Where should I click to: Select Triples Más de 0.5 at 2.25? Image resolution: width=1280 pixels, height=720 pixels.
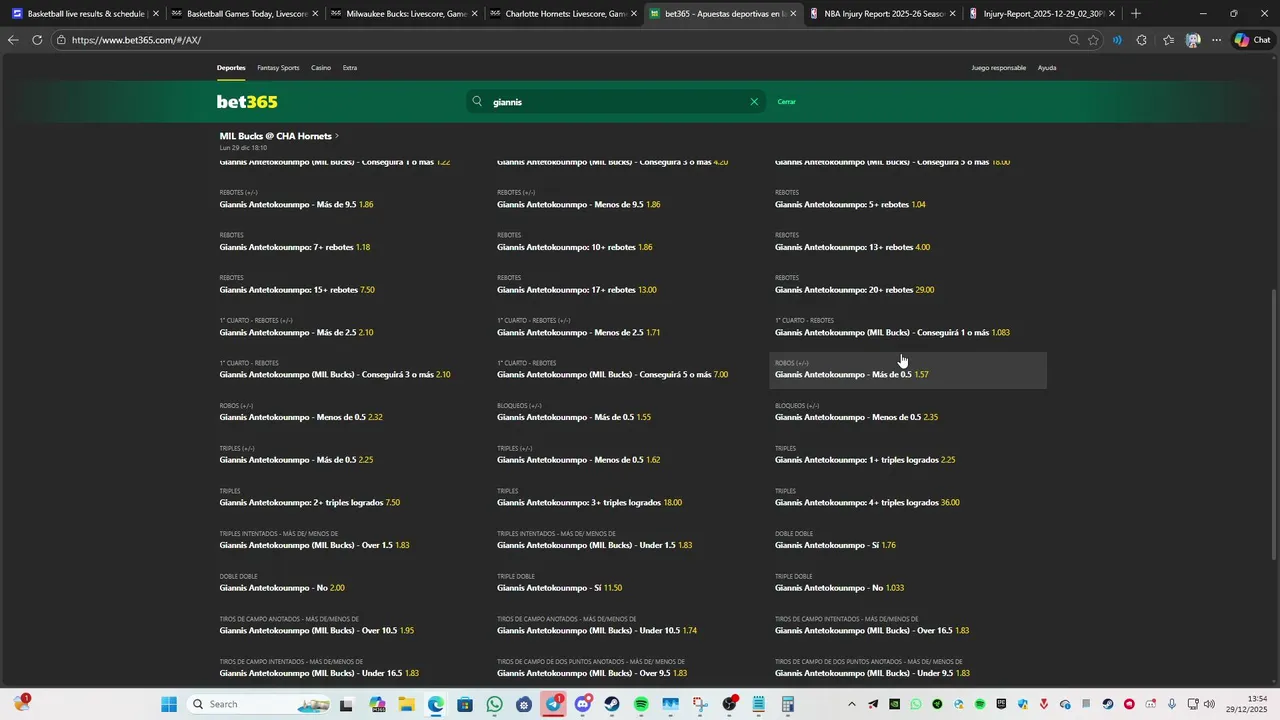pyautogui.click(x=296, y=460)
